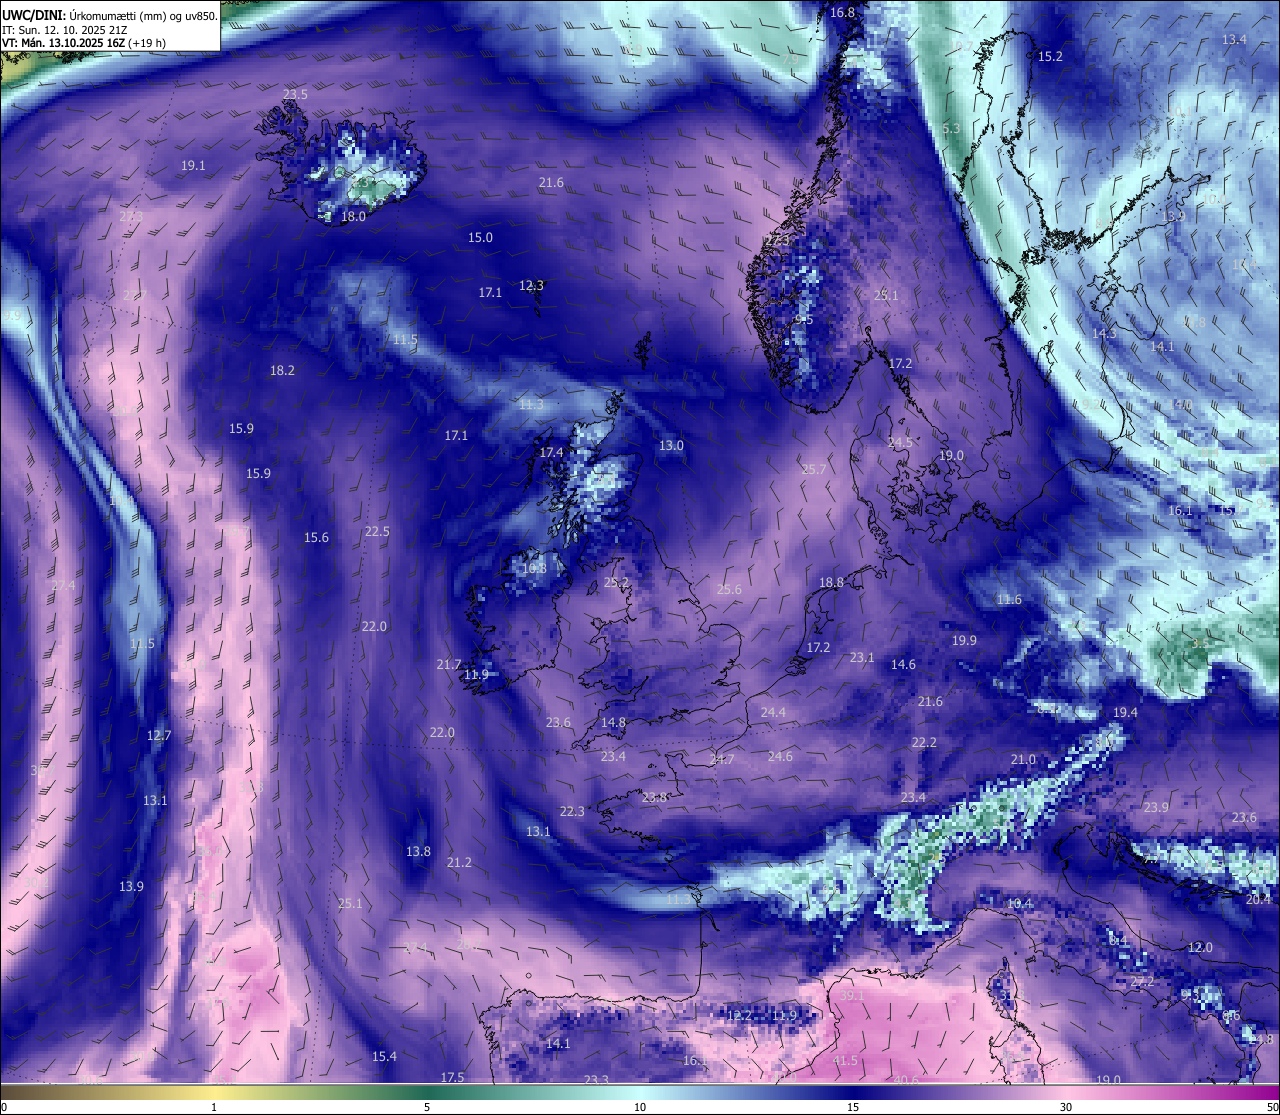Image resolution: width=1280 pixels, height=1115 pixels.
Task: Click the 5 tick on the color scale
Action: tap(427, 1107)
